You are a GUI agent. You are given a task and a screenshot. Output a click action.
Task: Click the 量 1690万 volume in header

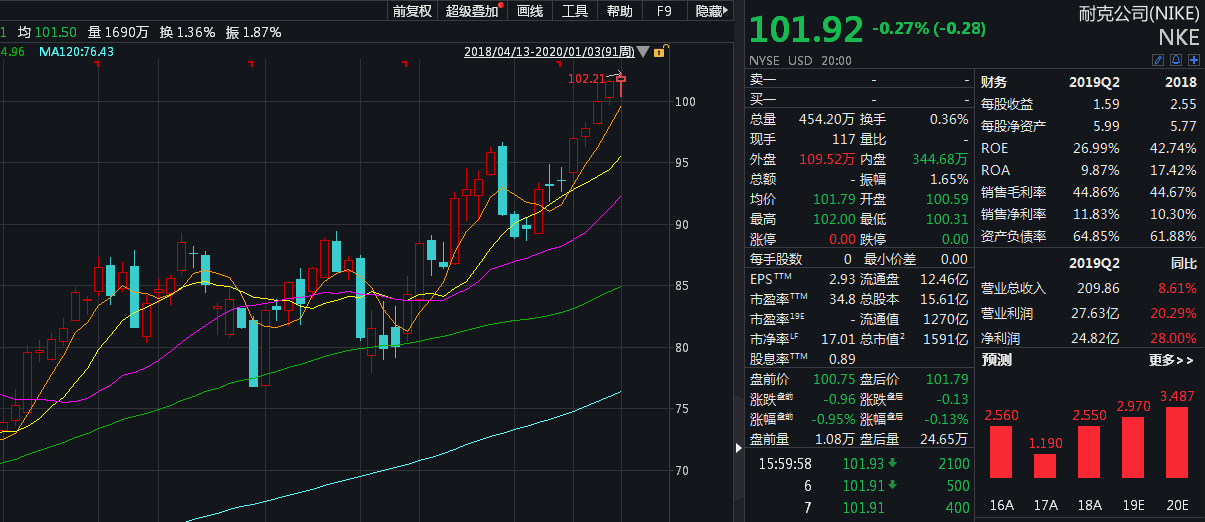[x=119, y=32]
